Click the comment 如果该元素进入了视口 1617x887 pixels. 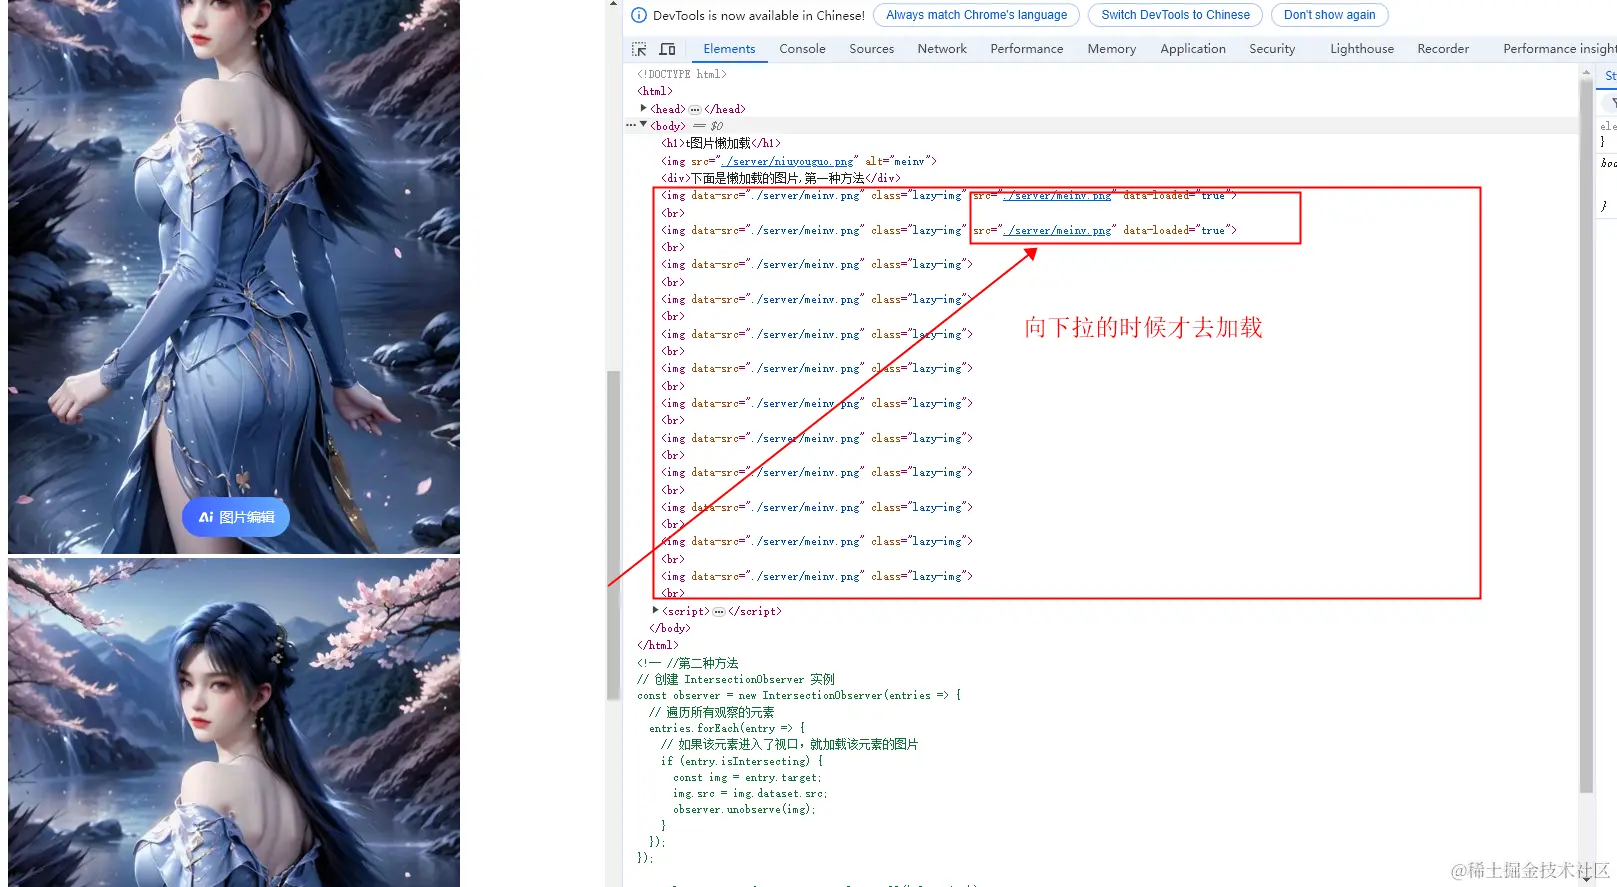coord(789,744)
